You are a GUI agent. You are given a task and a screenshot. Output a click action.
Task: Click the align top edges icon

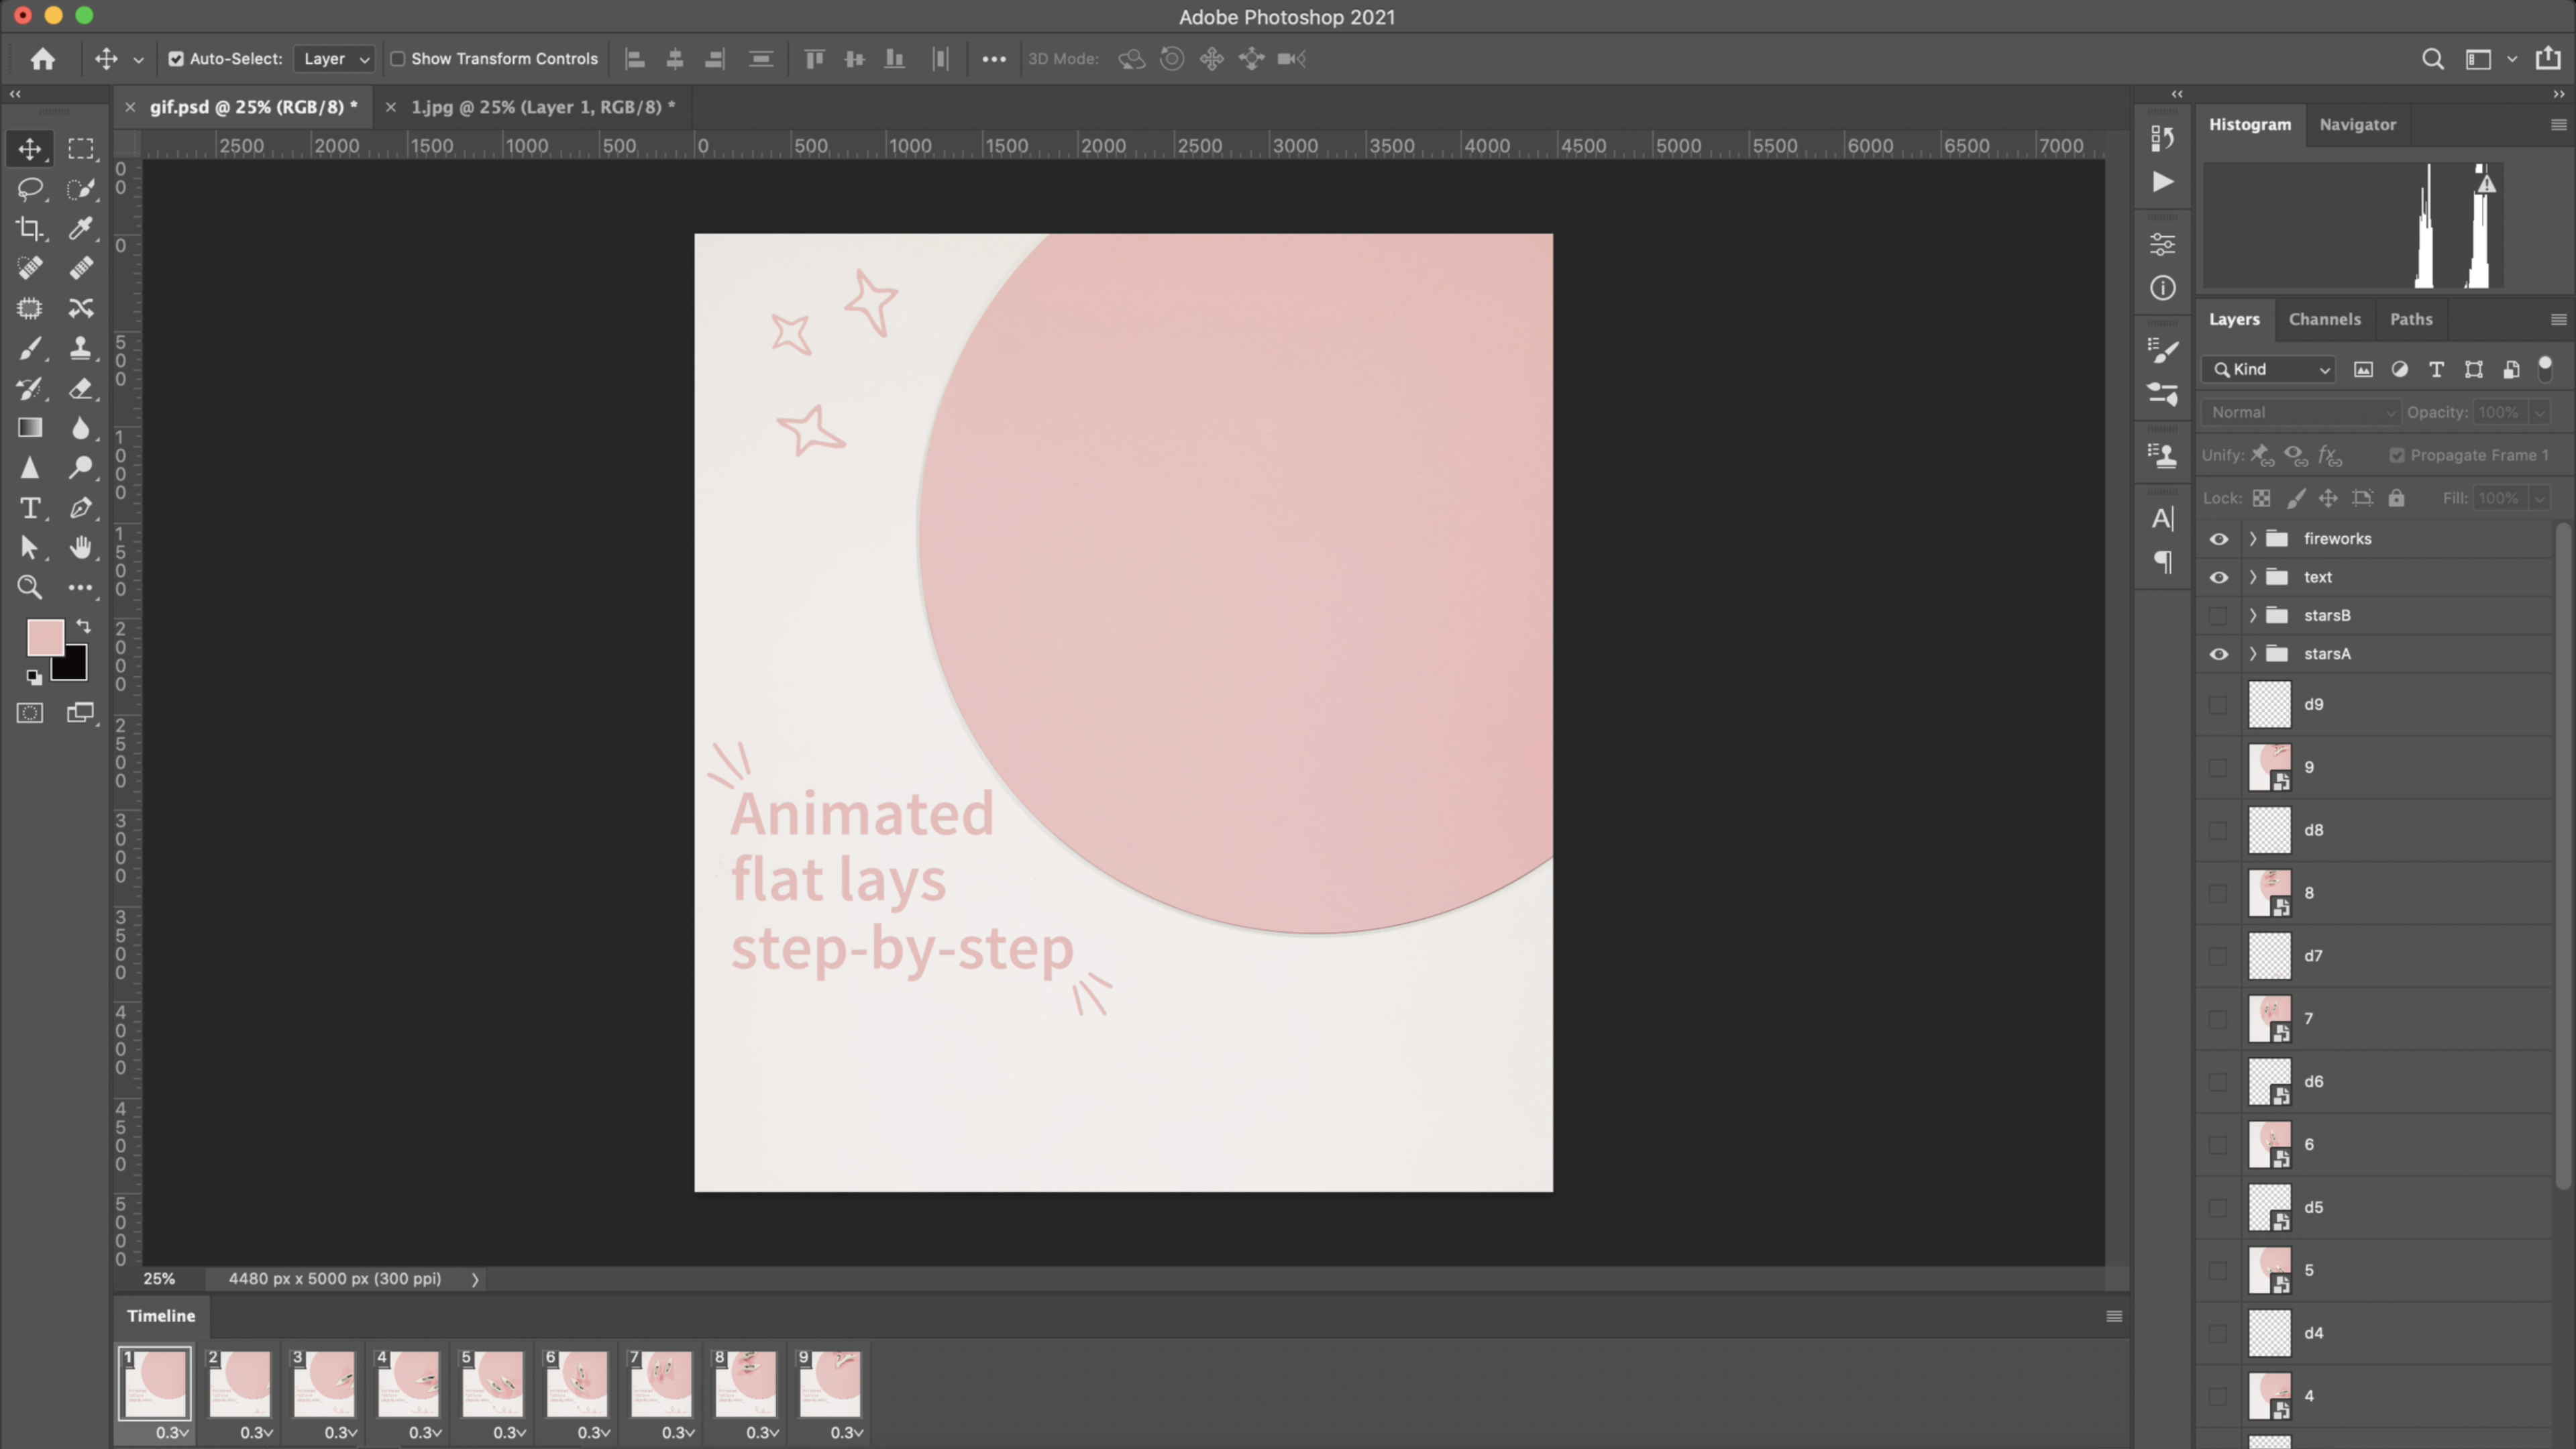pos(814,59)
